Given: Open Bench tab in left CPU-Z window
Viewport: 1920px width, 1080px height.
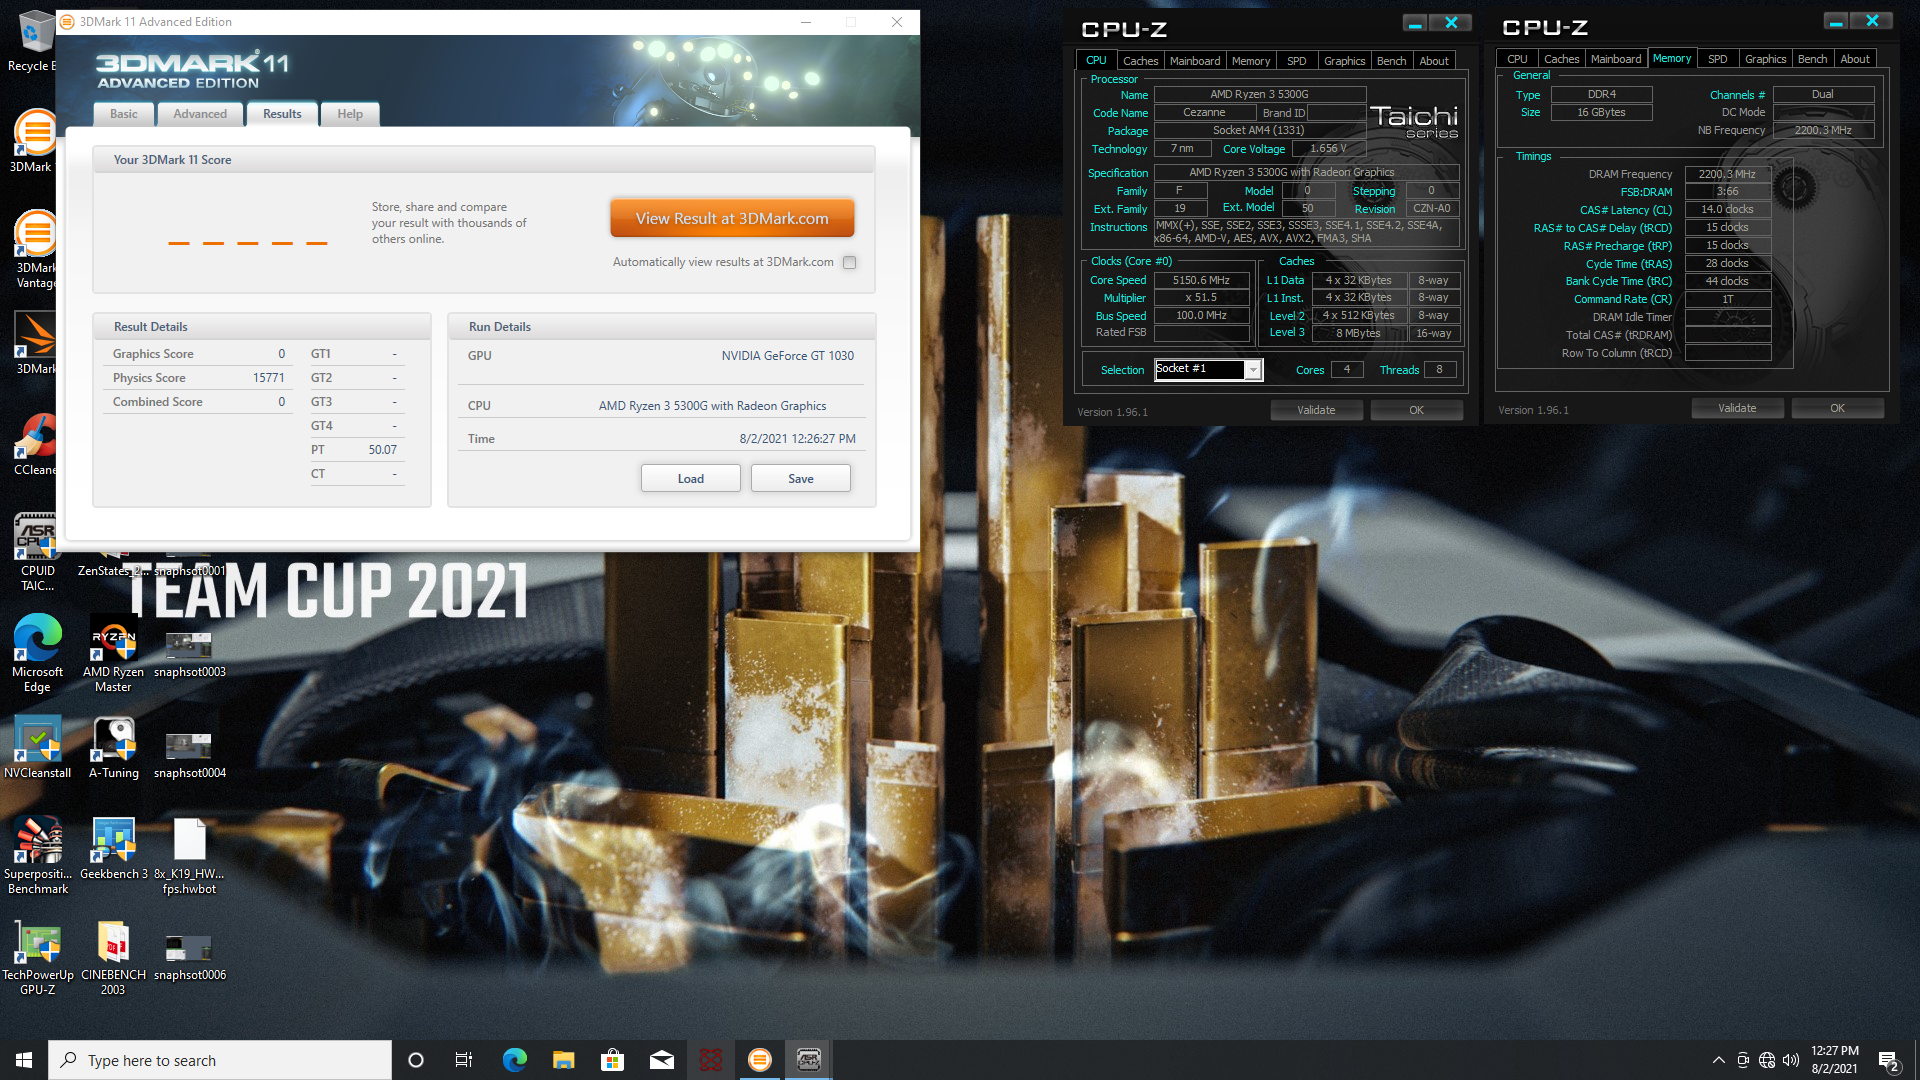Looking at the screenshot, I should click(x=1392, y=61).
